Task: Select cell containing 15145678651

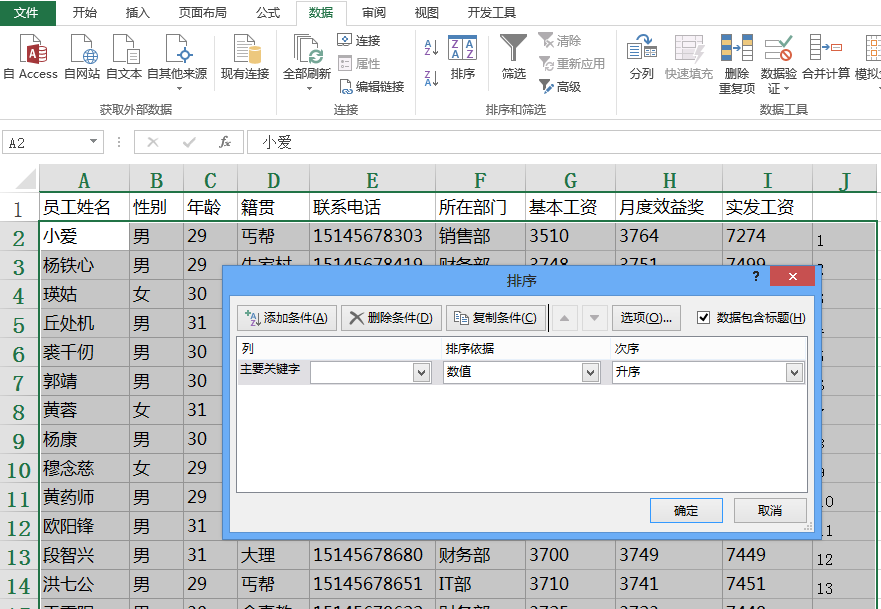Action: 372,584
